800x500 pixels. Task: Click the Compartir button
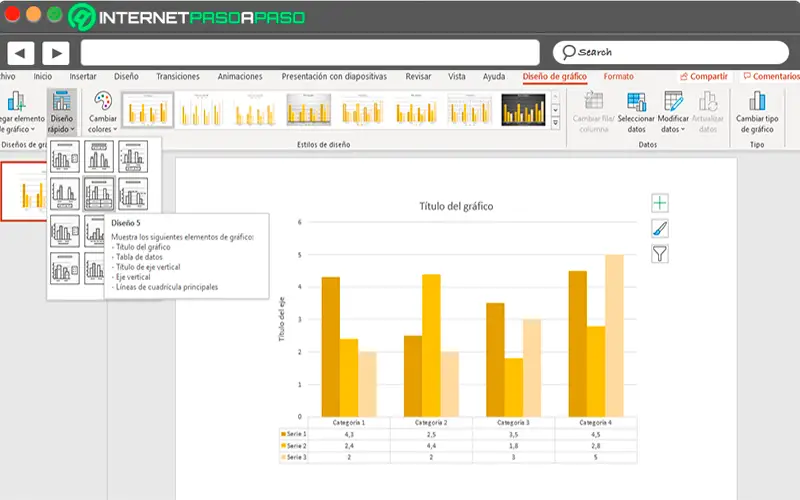[704, 76]
